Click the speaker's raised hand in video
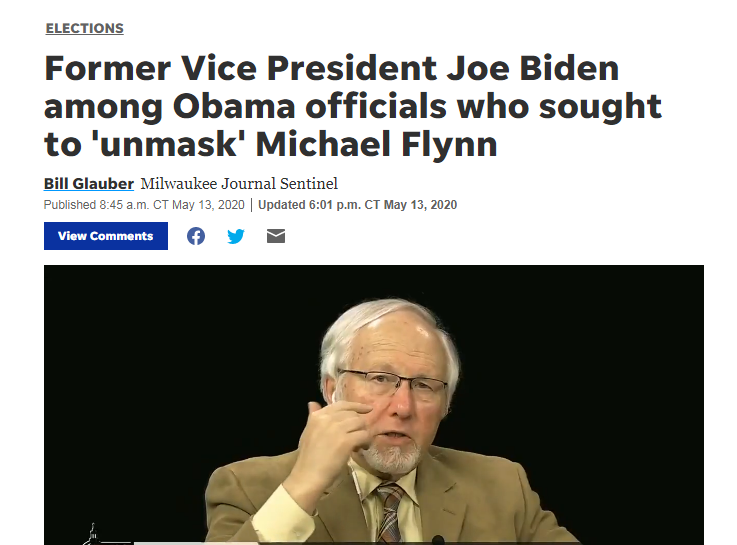The height and width of the screenshot is (545, 737). [334, 425]
